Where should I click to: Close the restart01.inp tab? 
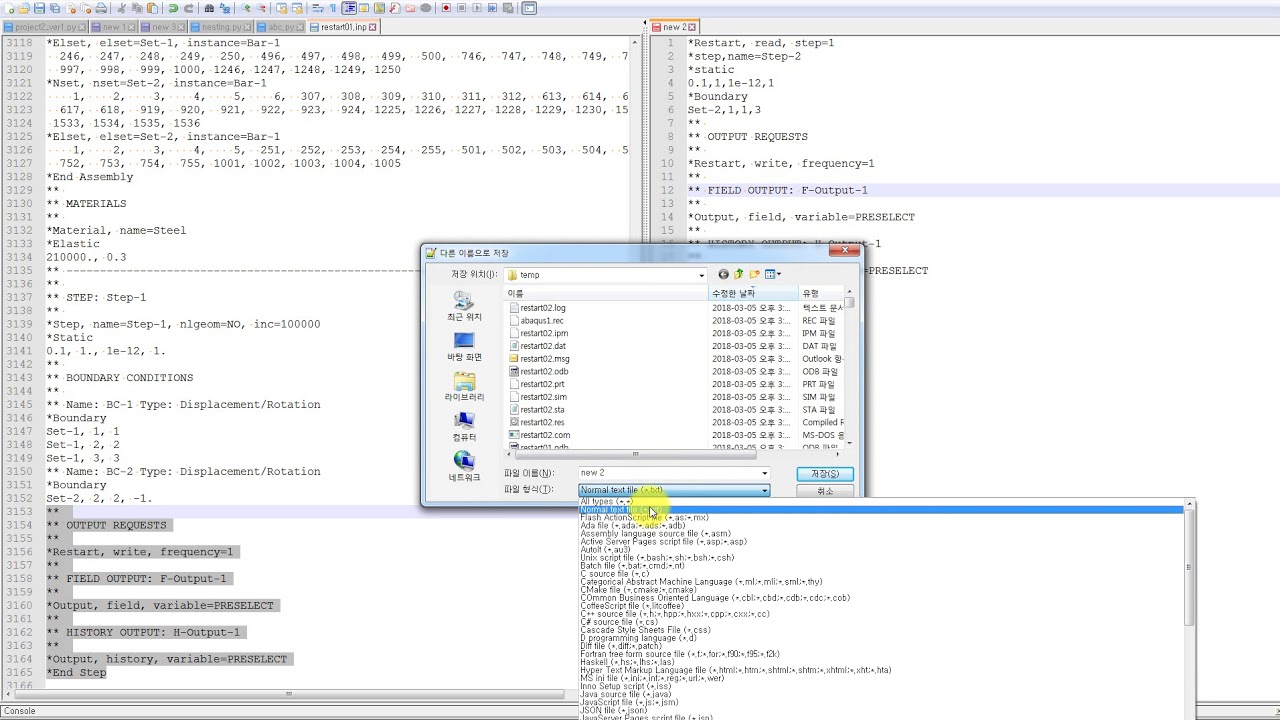[373, 27]
